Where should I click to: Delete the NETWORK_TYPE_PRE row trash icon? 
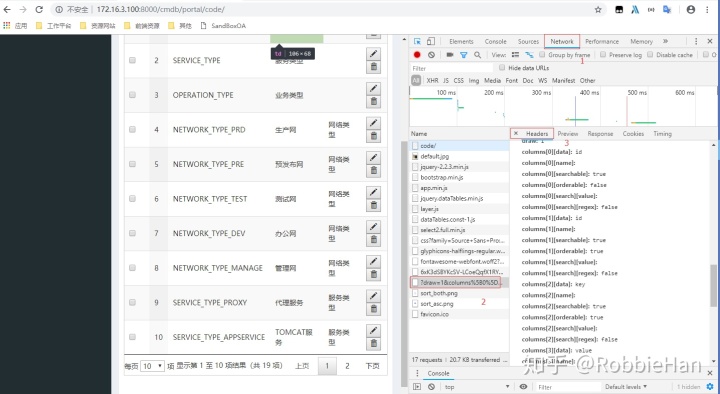373,170
